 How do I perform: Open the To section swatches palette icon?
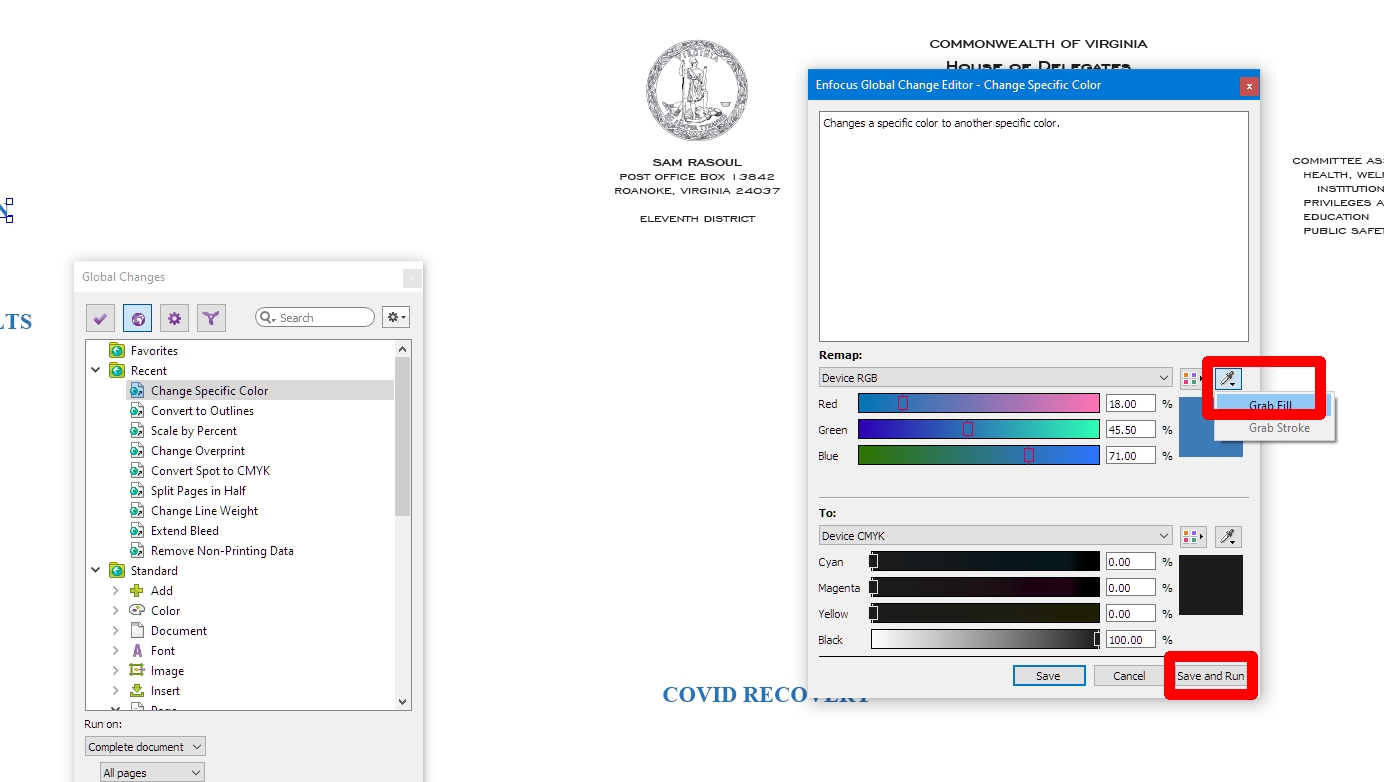[x=1192, y=536]
